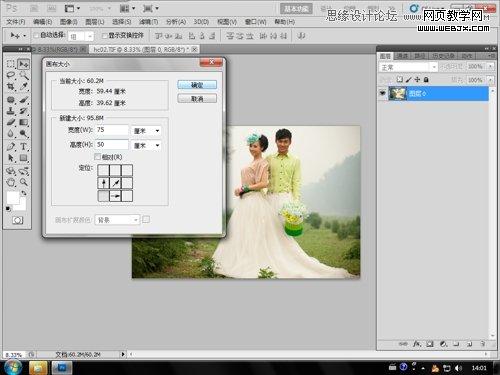Image resolution: width=500 pixels, height=375 pixels.
Task: Open the Edit menu
Action: click(x=43, y=22)
